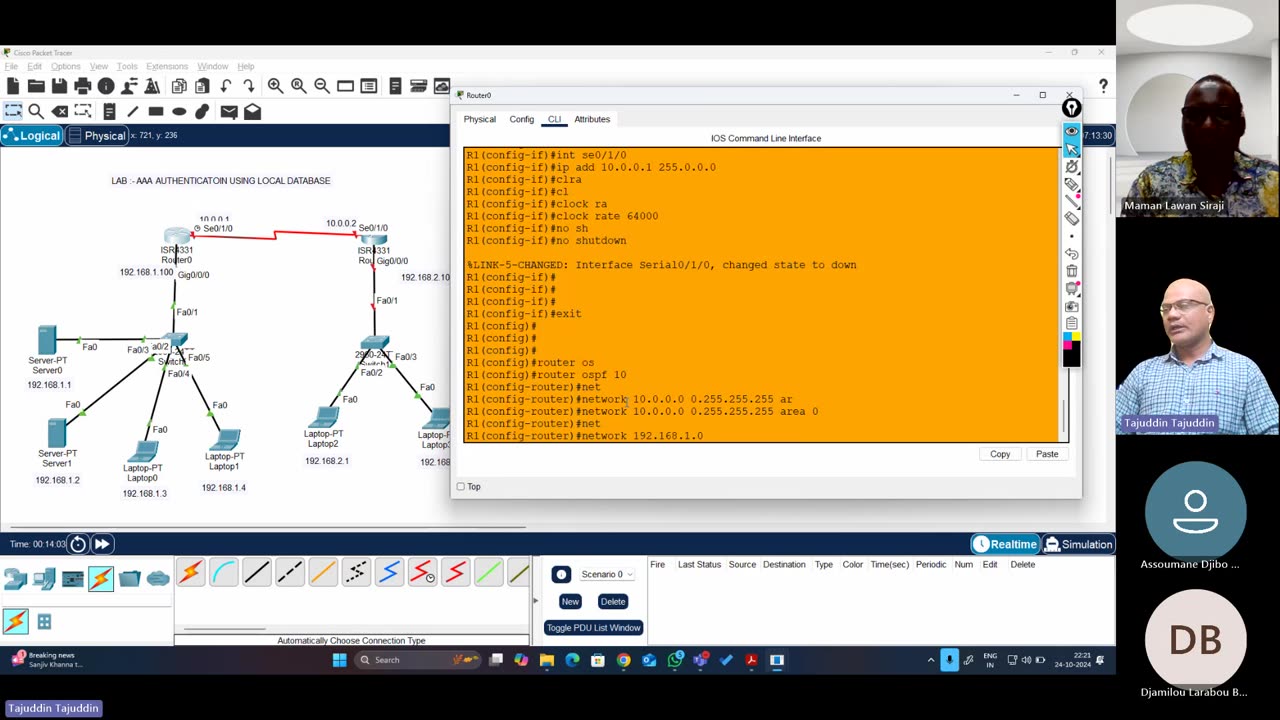The image size is (1280, 720).
Task: Open the Config tab in Router0
Action: 522,119
